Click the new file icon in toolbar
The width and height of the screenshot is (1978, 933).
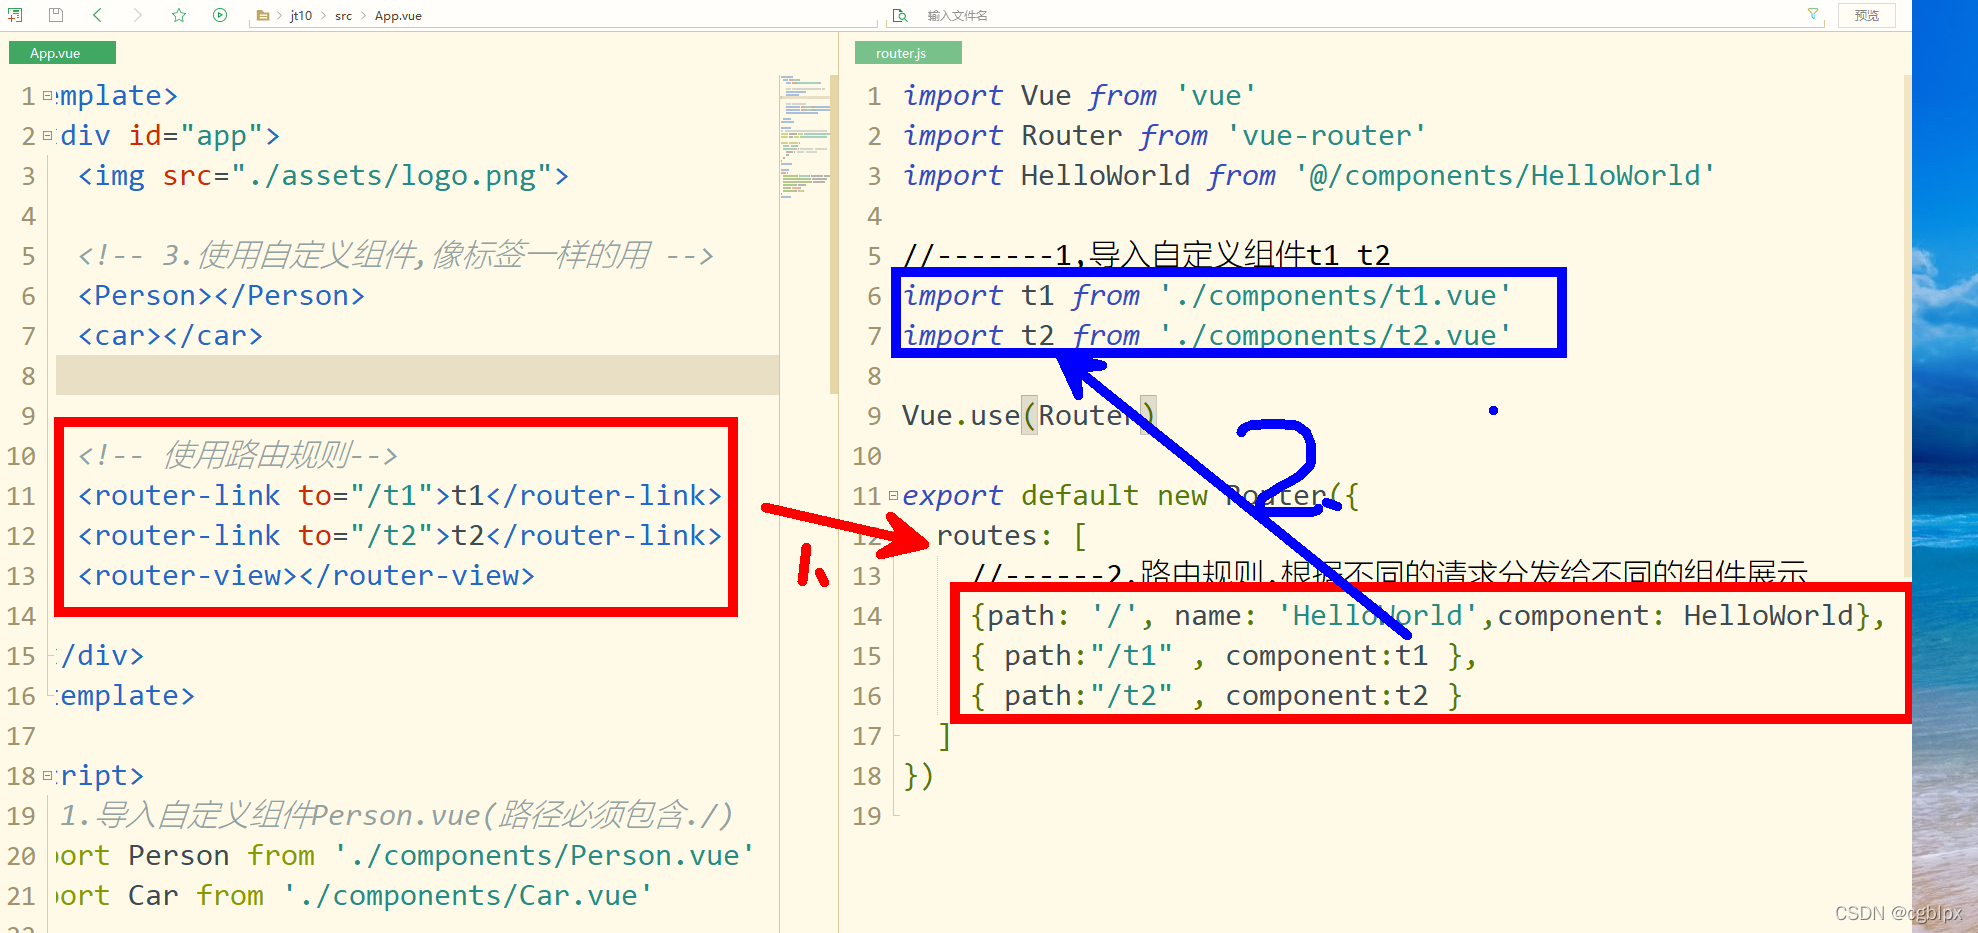[x=15, y=15]
